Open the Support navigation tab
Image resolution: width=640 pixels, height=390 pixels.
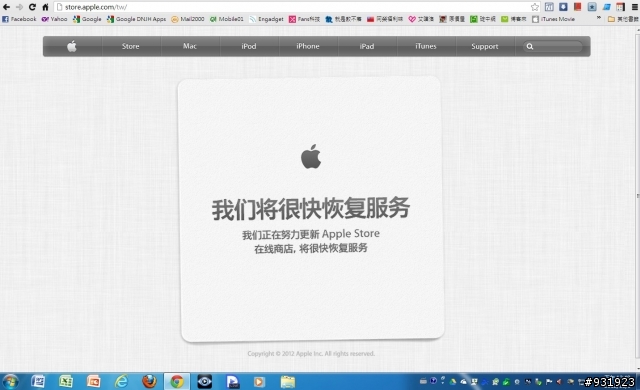pyautogui.click(x=484, y=46)
